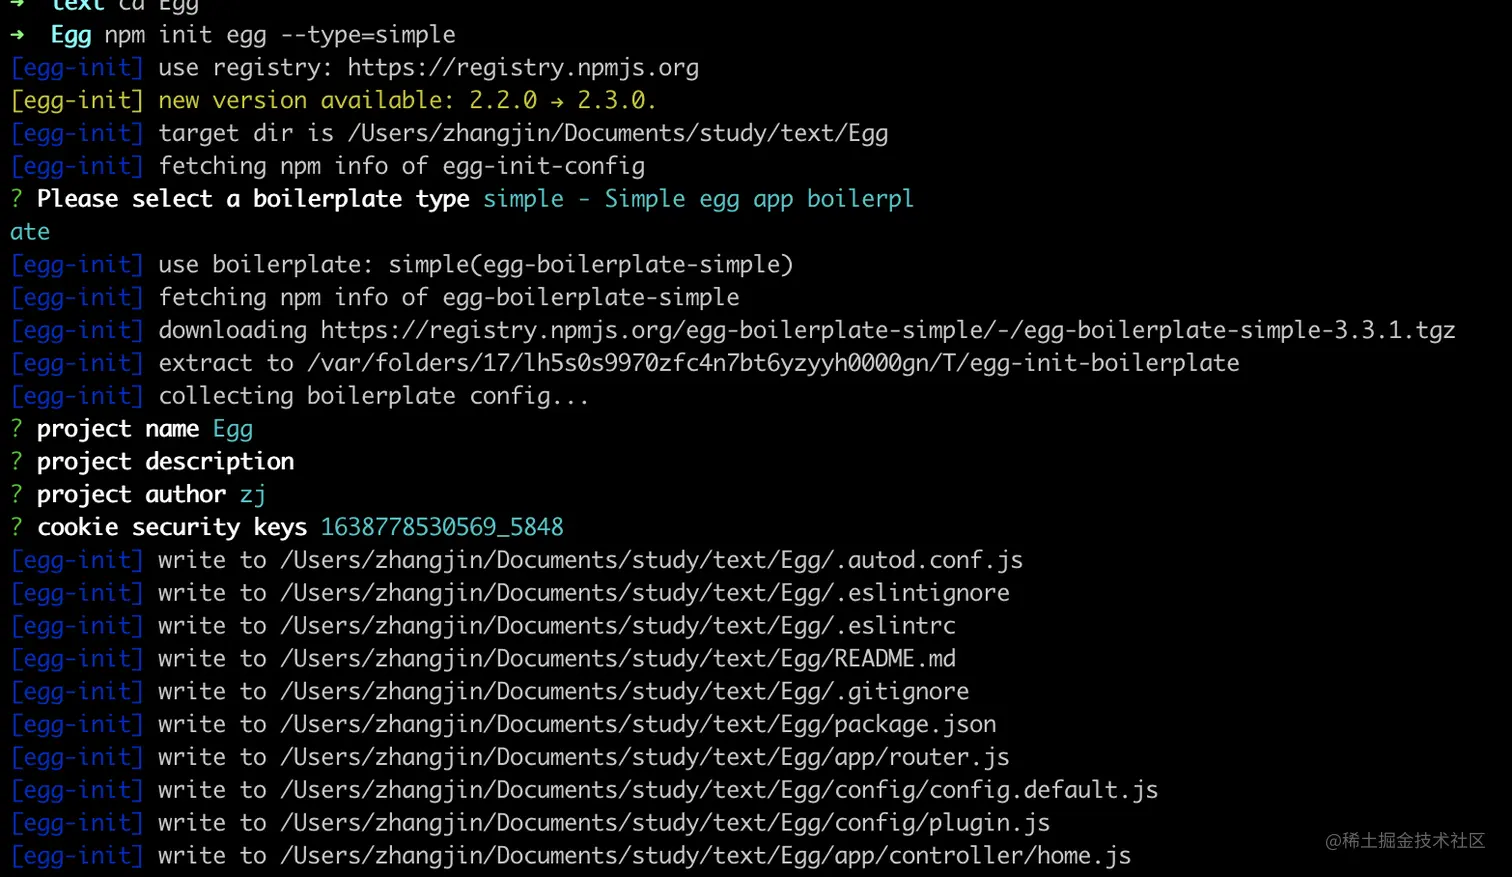Open the app/controller/home.js file path
Image resolution: width=1512 pixels, height=877 pixels.
click(x=705, y=856)
